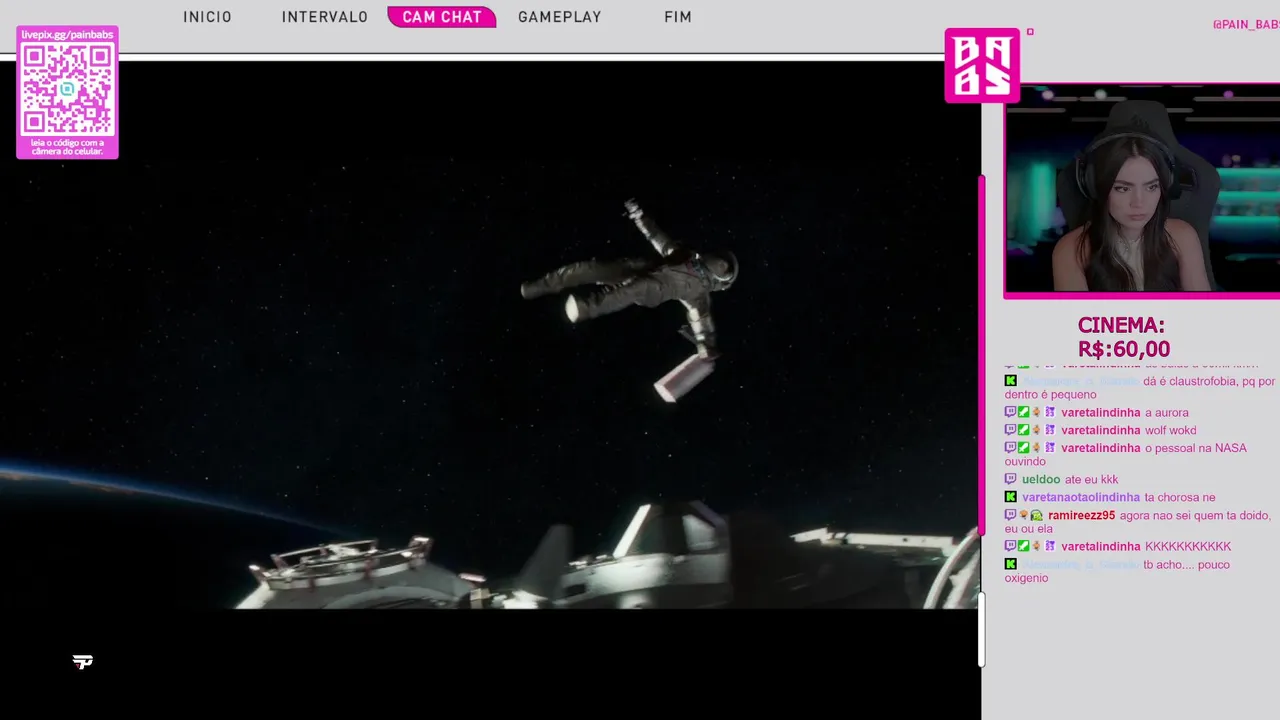This screenshot has height=720, width=1280.
Task: Click the 'R$:60,00' goal amount
Action: pos(1124,350)
